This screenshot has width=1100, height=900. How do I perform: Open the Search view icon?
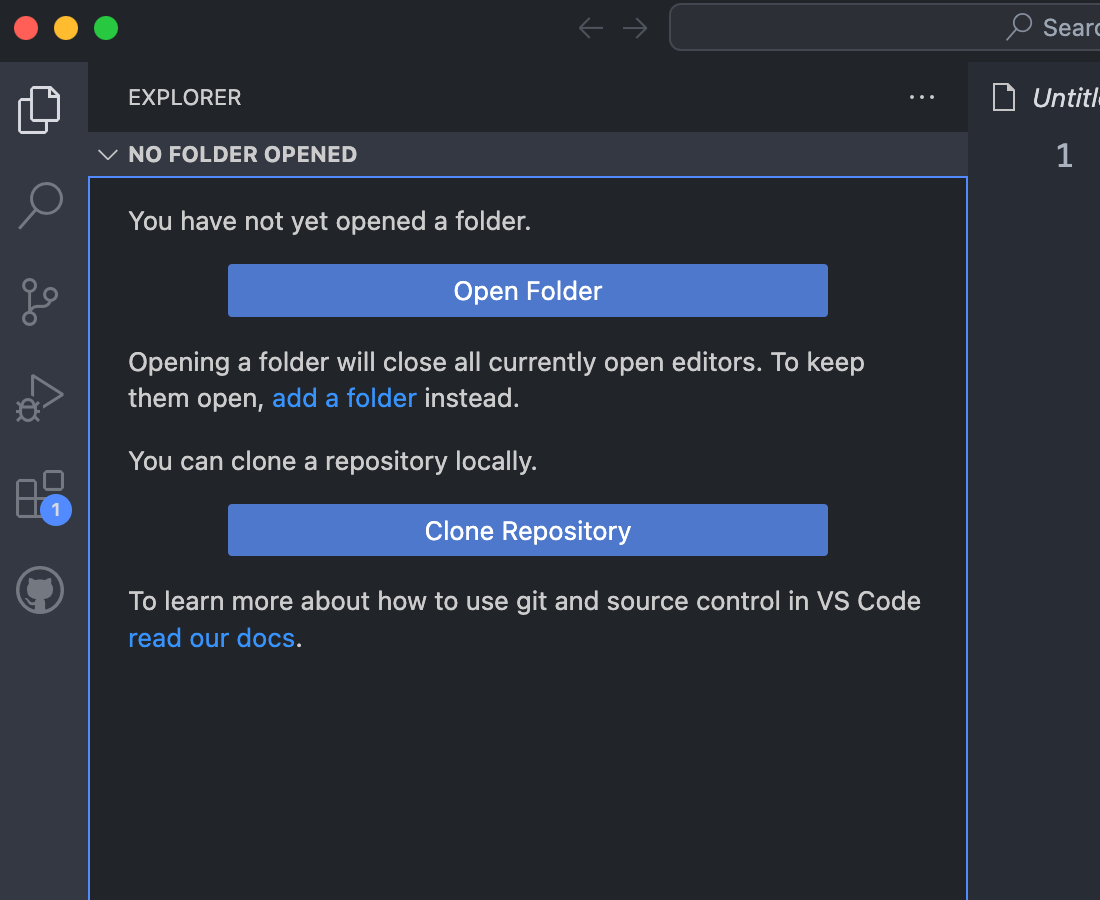tap(40, 206)
